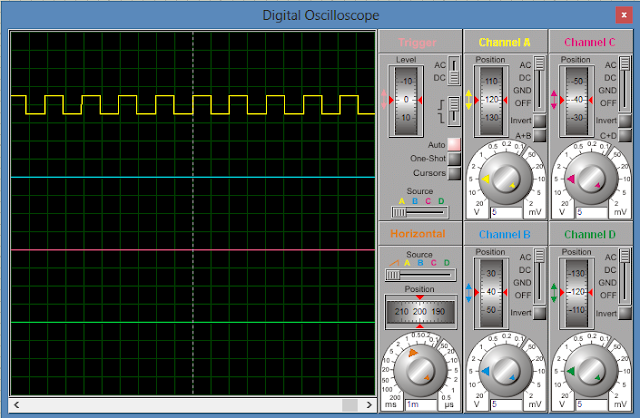This screenshot has height=418, width=640.
Task: Click the Trigger Source selector slider
Action: [x=420, y=212]
